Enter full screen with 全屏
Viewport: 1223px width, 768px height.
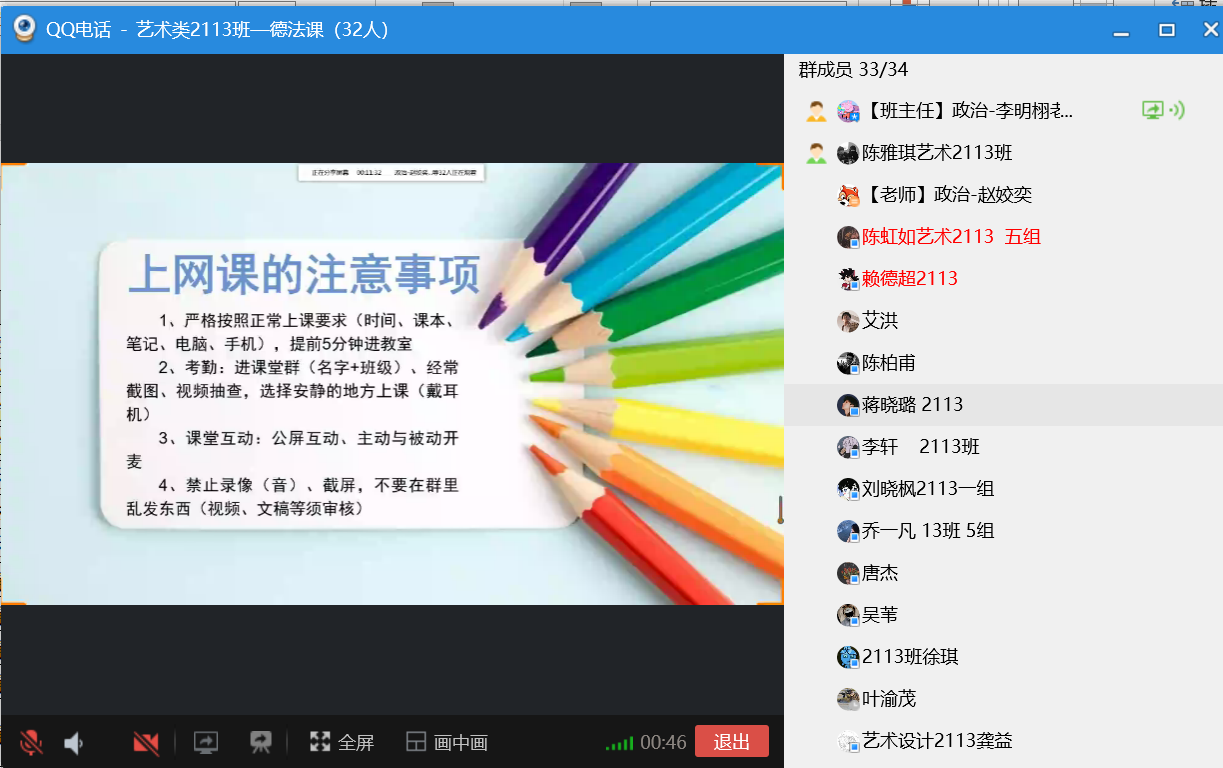(x=342, y=743)
